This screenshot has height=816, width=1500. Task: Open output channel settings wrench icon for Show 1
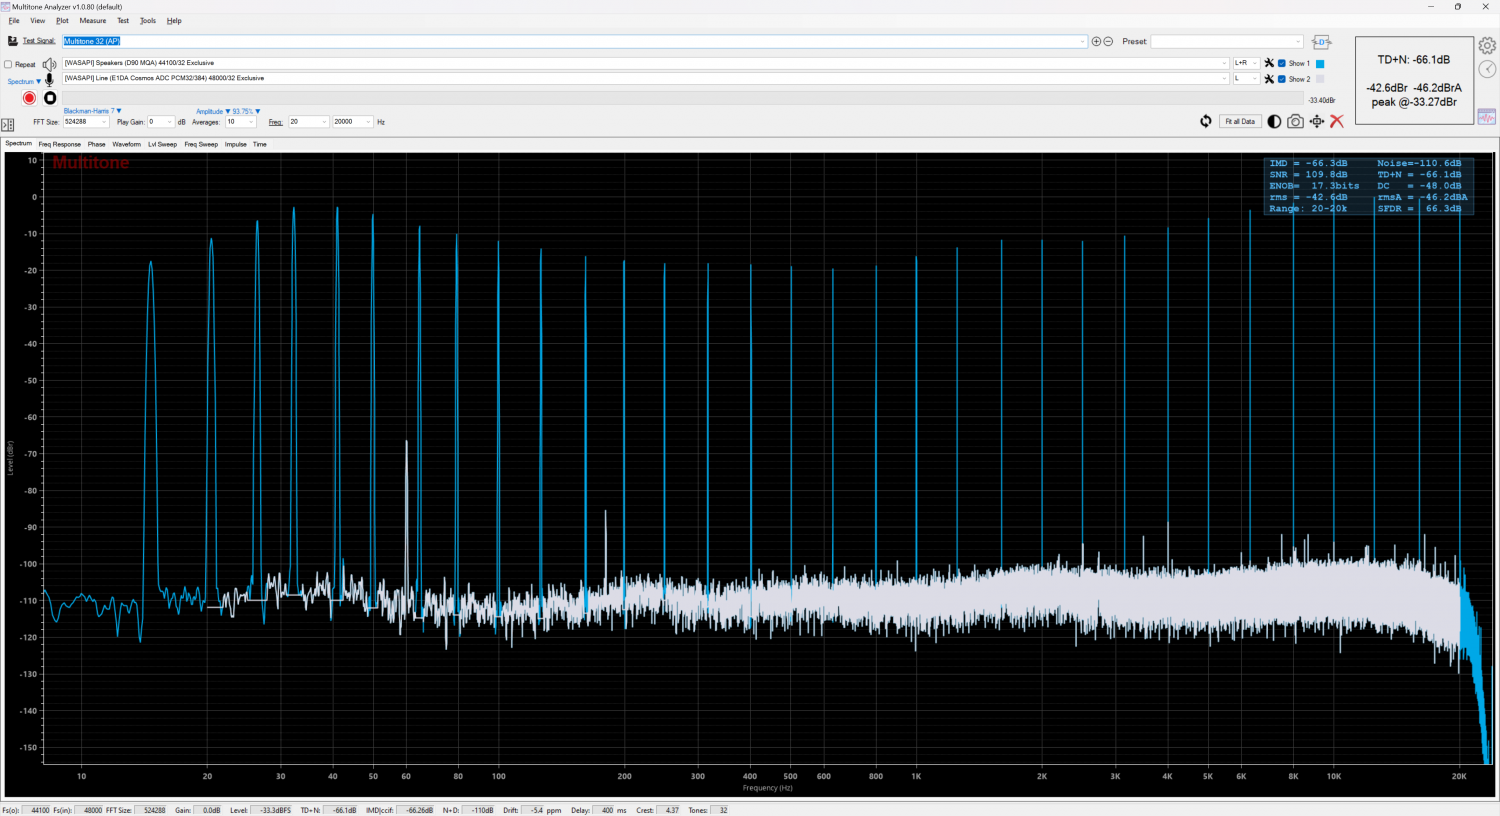(x=1269, y=63)
